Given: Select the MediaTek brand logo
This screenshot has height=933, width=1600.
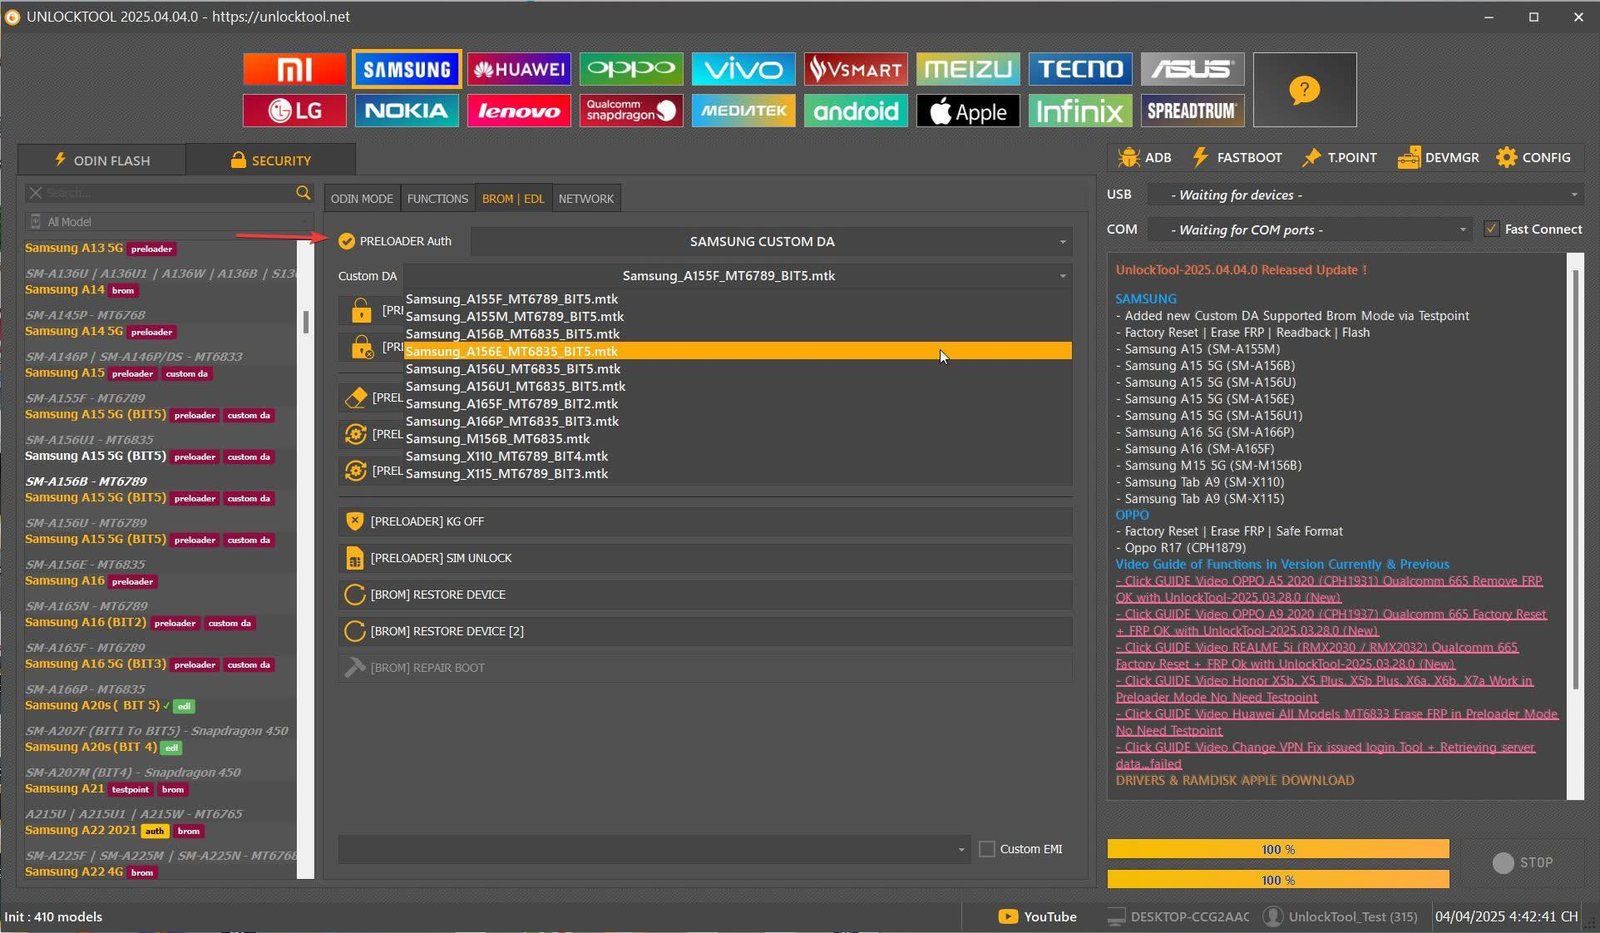Looking at the screenshot, I should [x=743, y=111].
